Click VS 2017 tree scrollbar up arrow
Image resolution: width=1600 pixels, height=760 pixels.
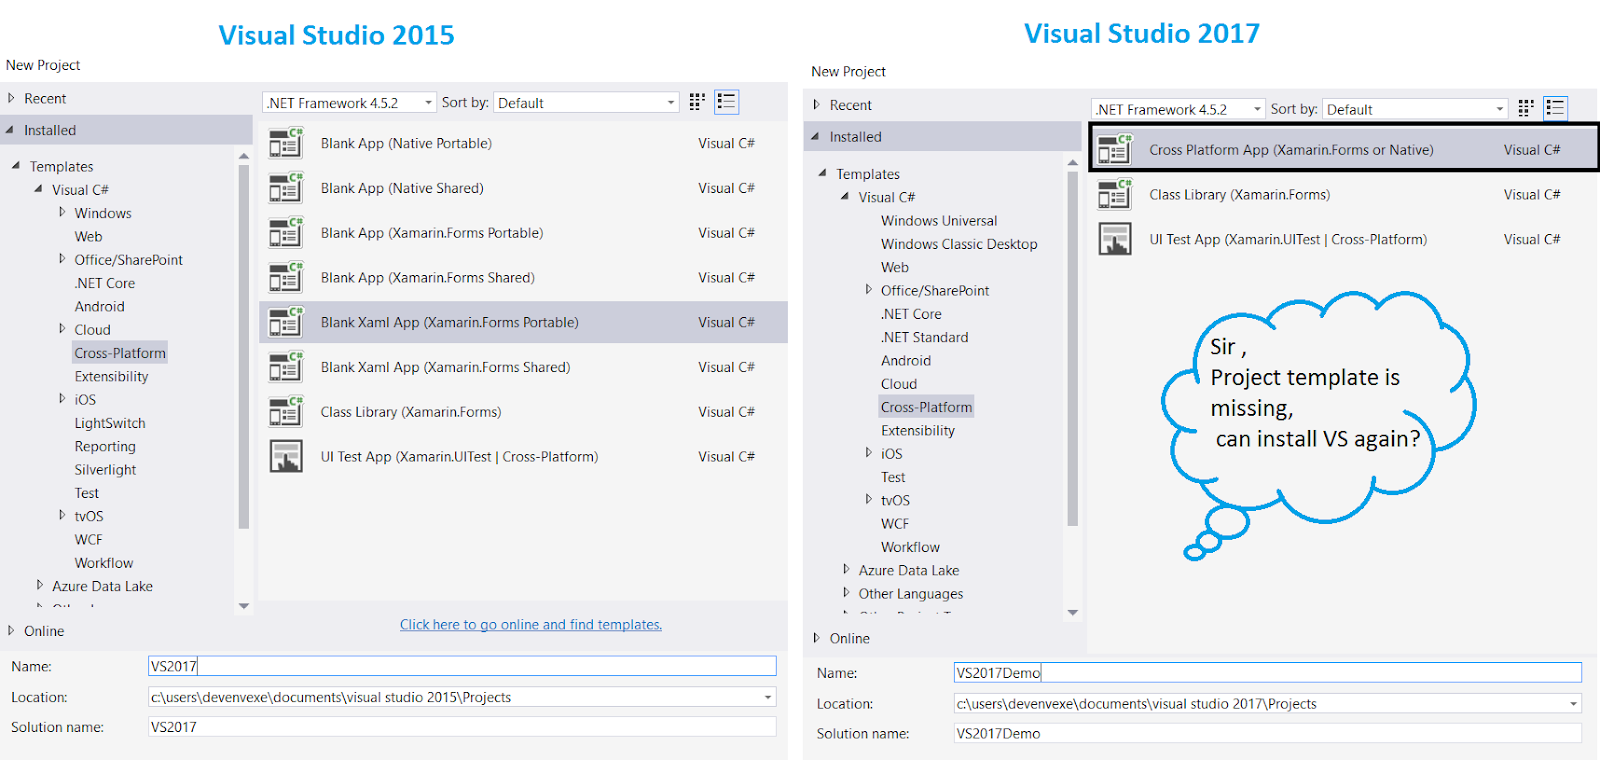[1073, 163]
